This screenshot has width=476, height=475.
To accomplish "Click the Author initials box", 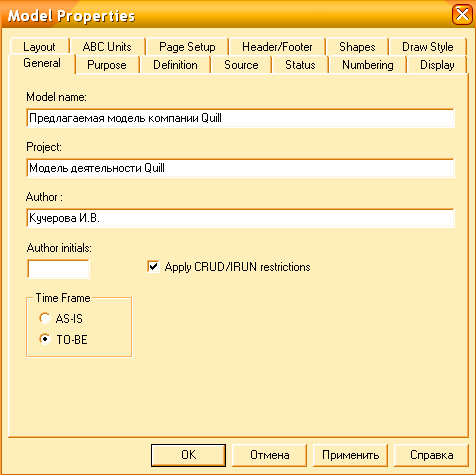I will 58,269.
